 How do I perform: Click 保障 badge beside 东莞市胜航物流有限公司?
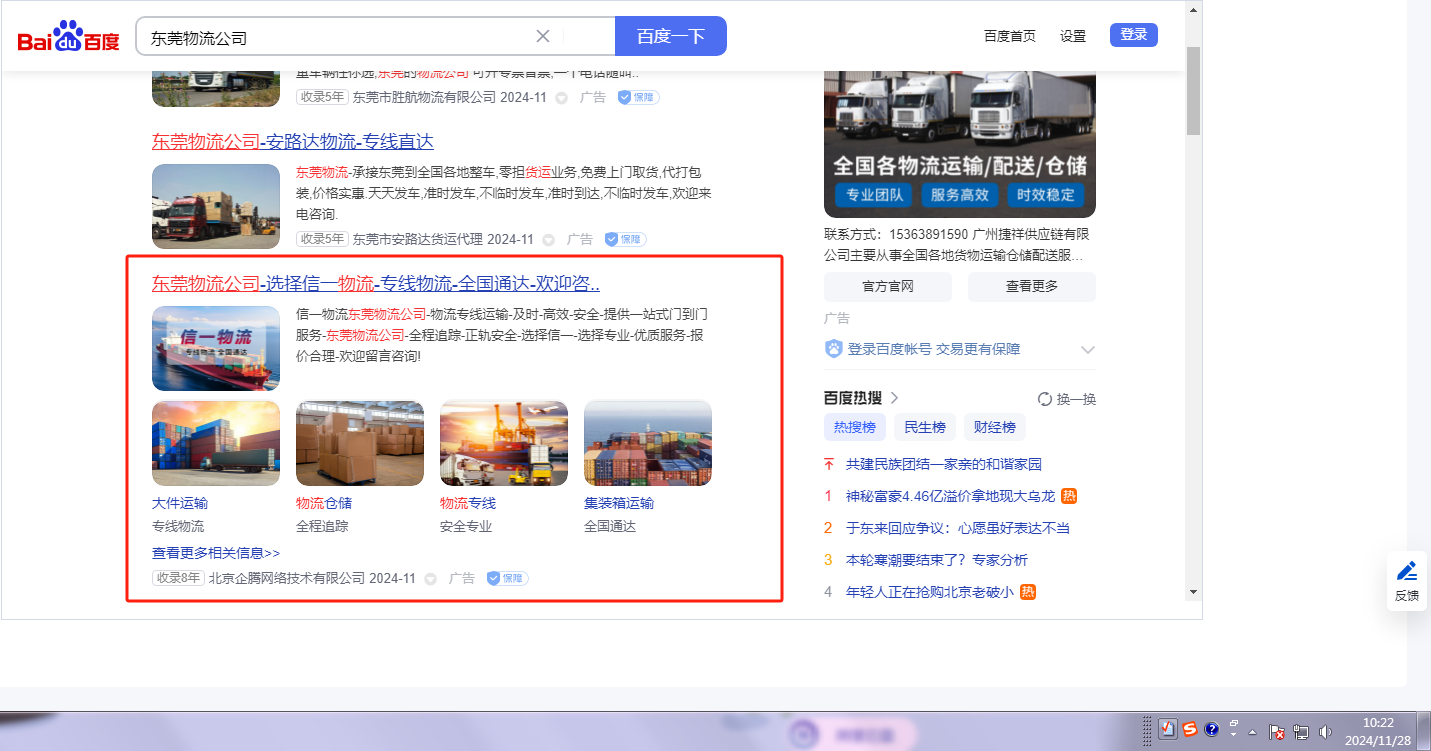[x=638, y=97]
